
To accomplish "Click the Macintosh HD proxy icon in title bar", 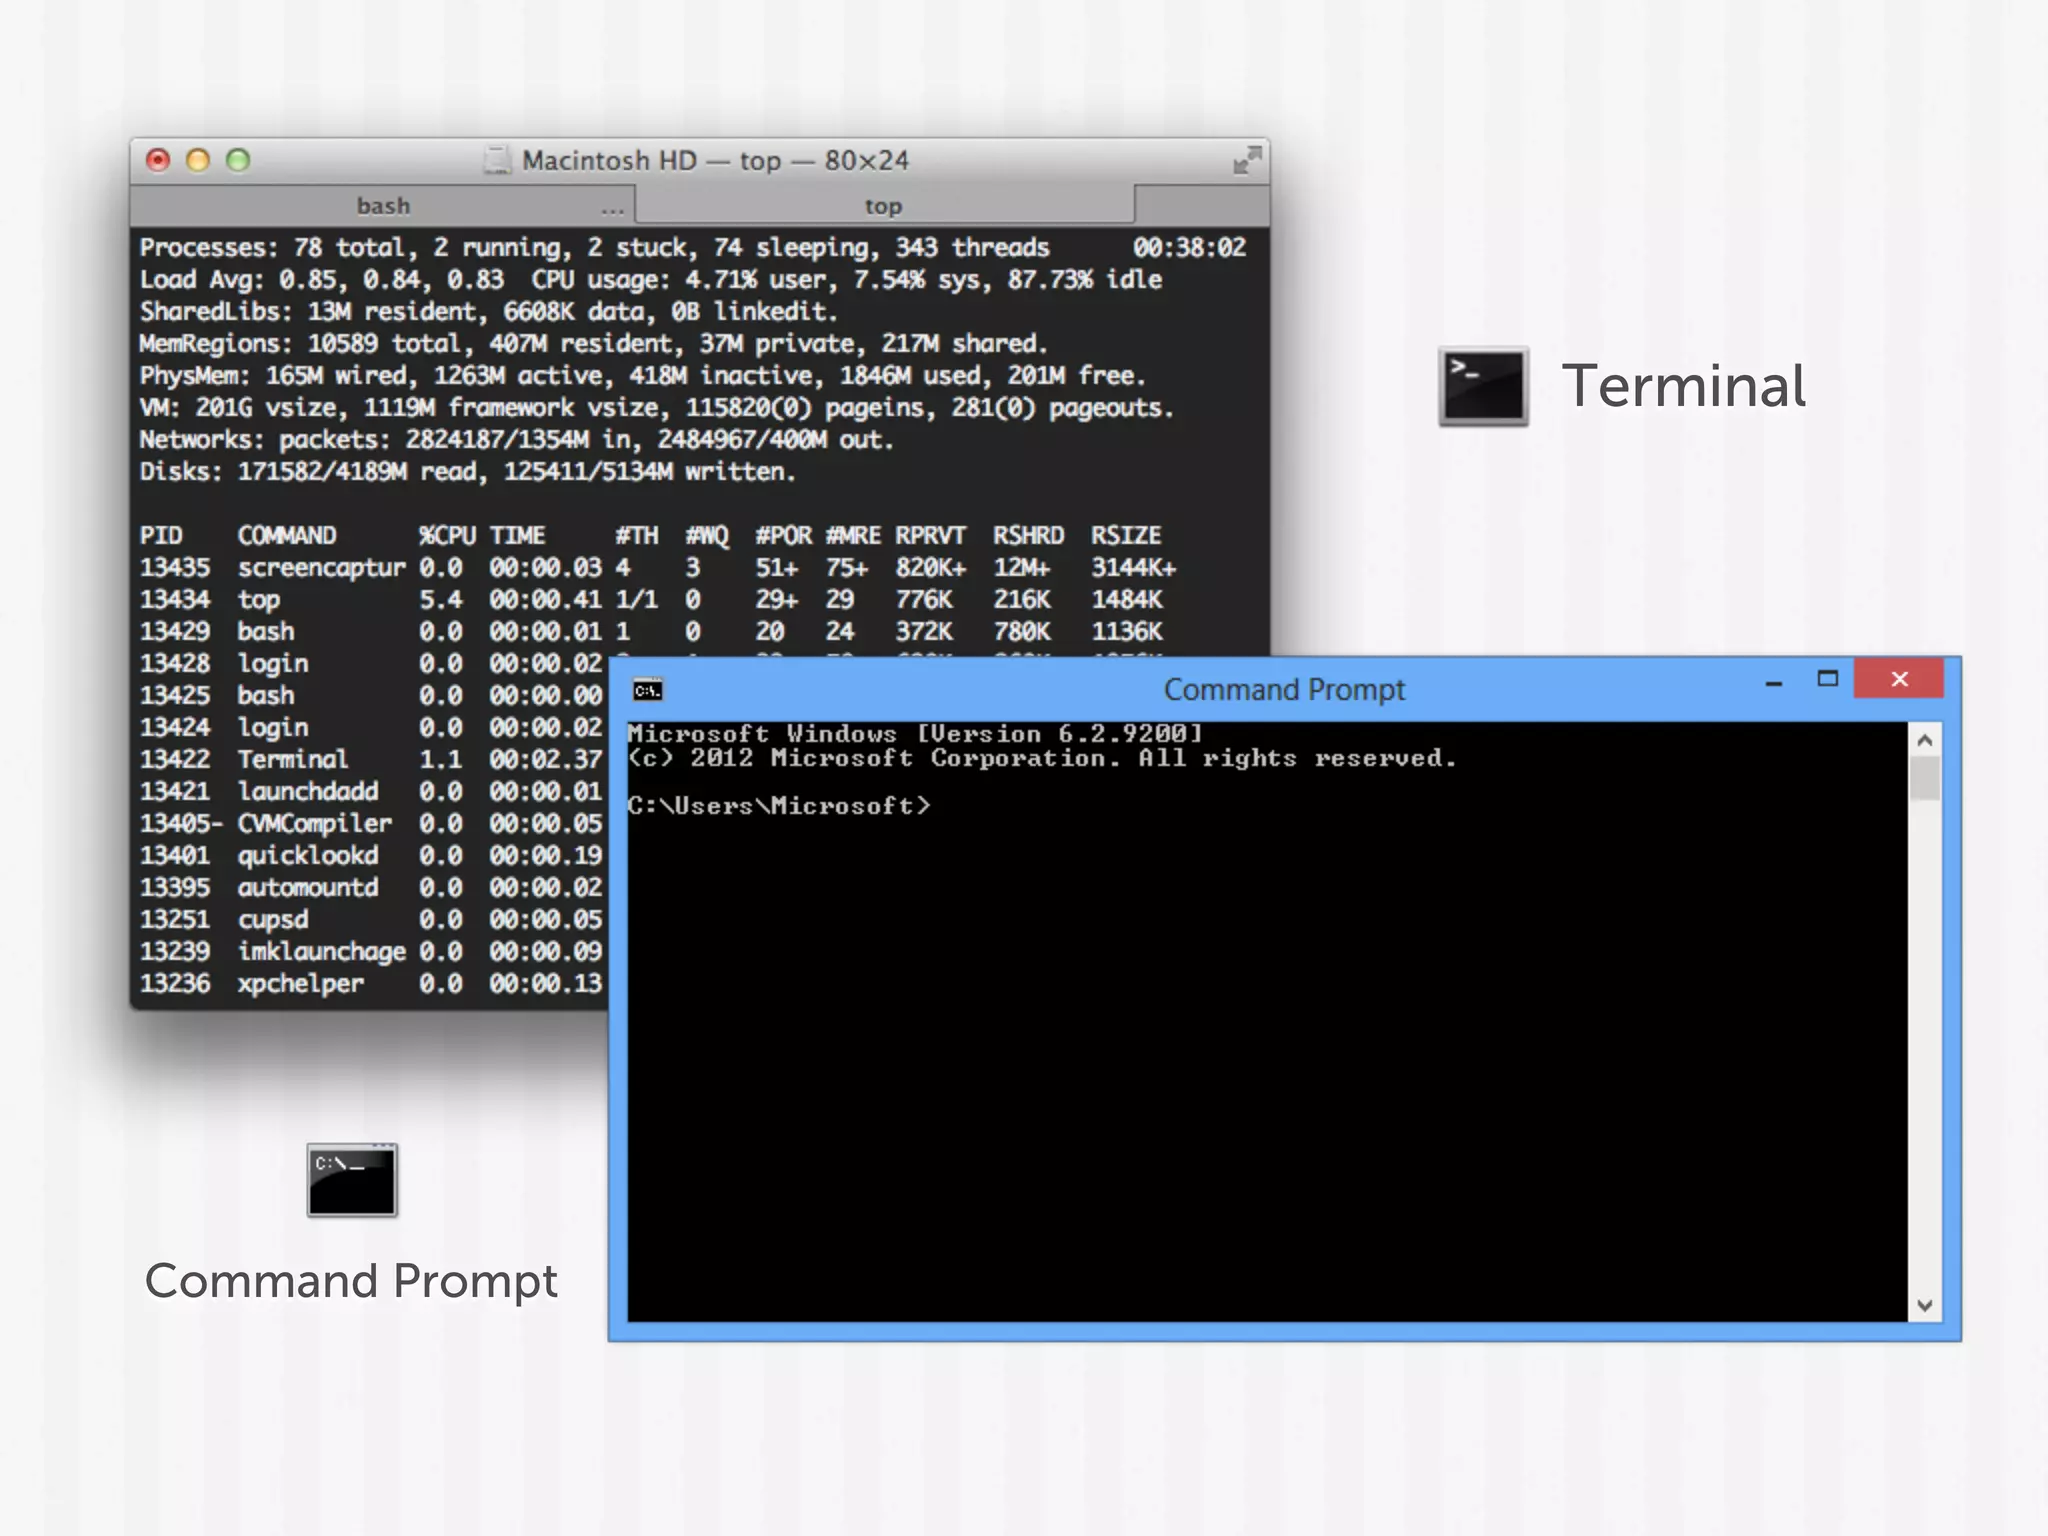I will 497,160.
